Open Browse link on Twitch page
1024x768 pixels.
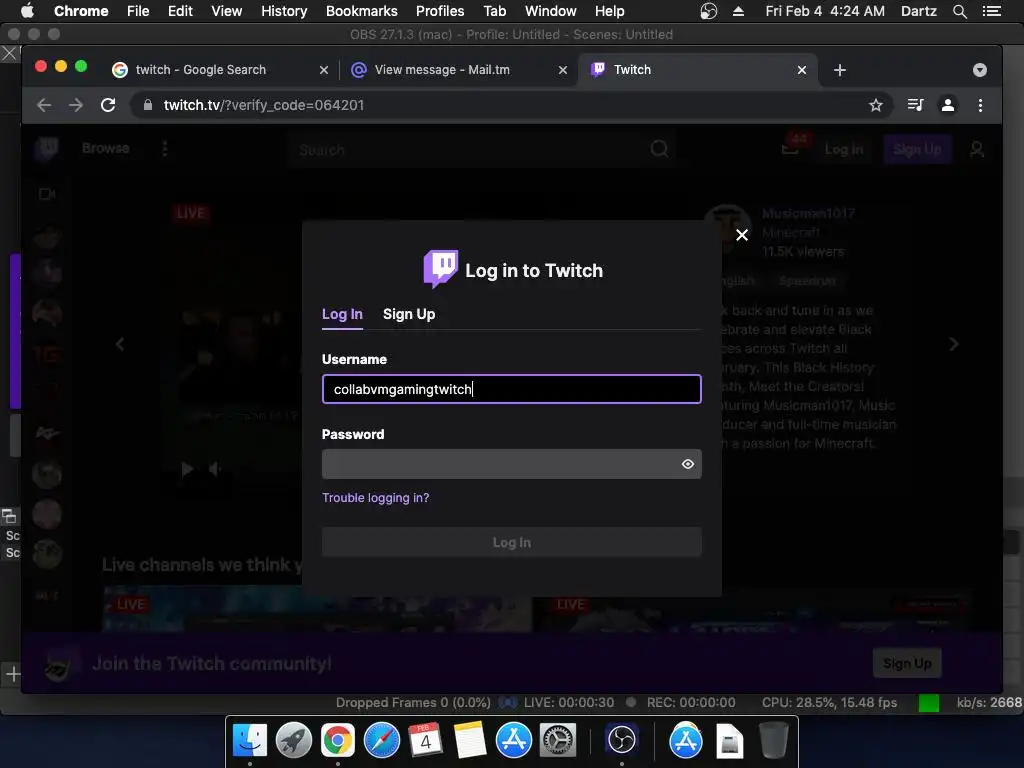(x=106, y=148)
